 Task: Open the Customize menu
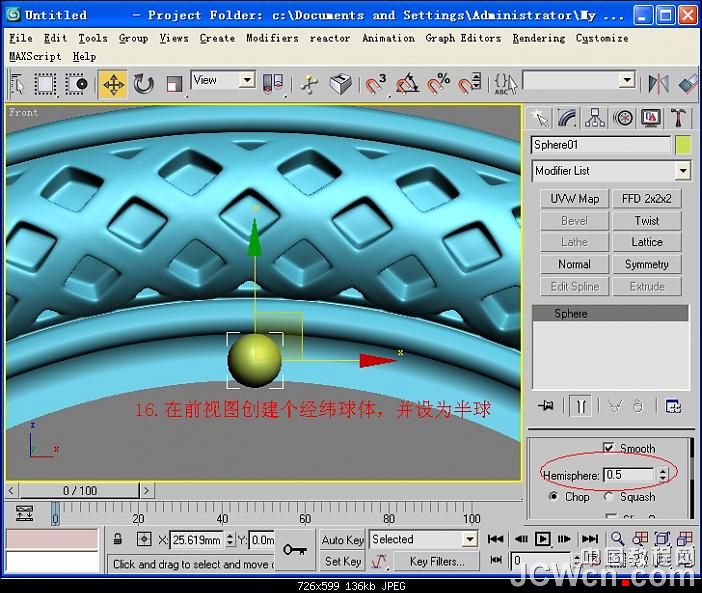click(602, 38)
